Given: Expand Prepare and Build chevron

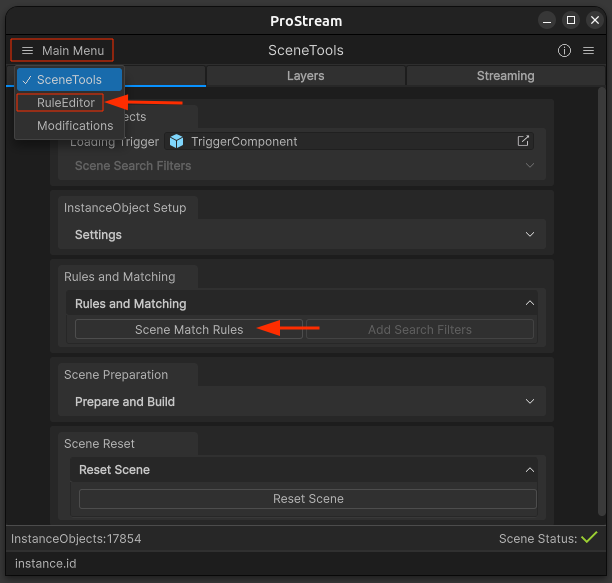Looking at the screenshot, I should (x=530, y=401).
